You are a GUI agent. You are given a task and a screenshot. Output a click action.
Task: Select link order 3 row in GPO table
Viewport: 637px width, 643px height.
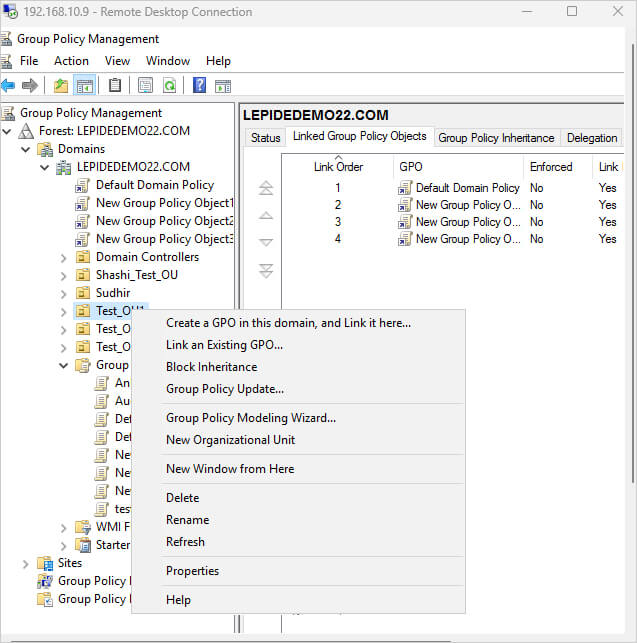pyautogui.click(x=453, y=222)
